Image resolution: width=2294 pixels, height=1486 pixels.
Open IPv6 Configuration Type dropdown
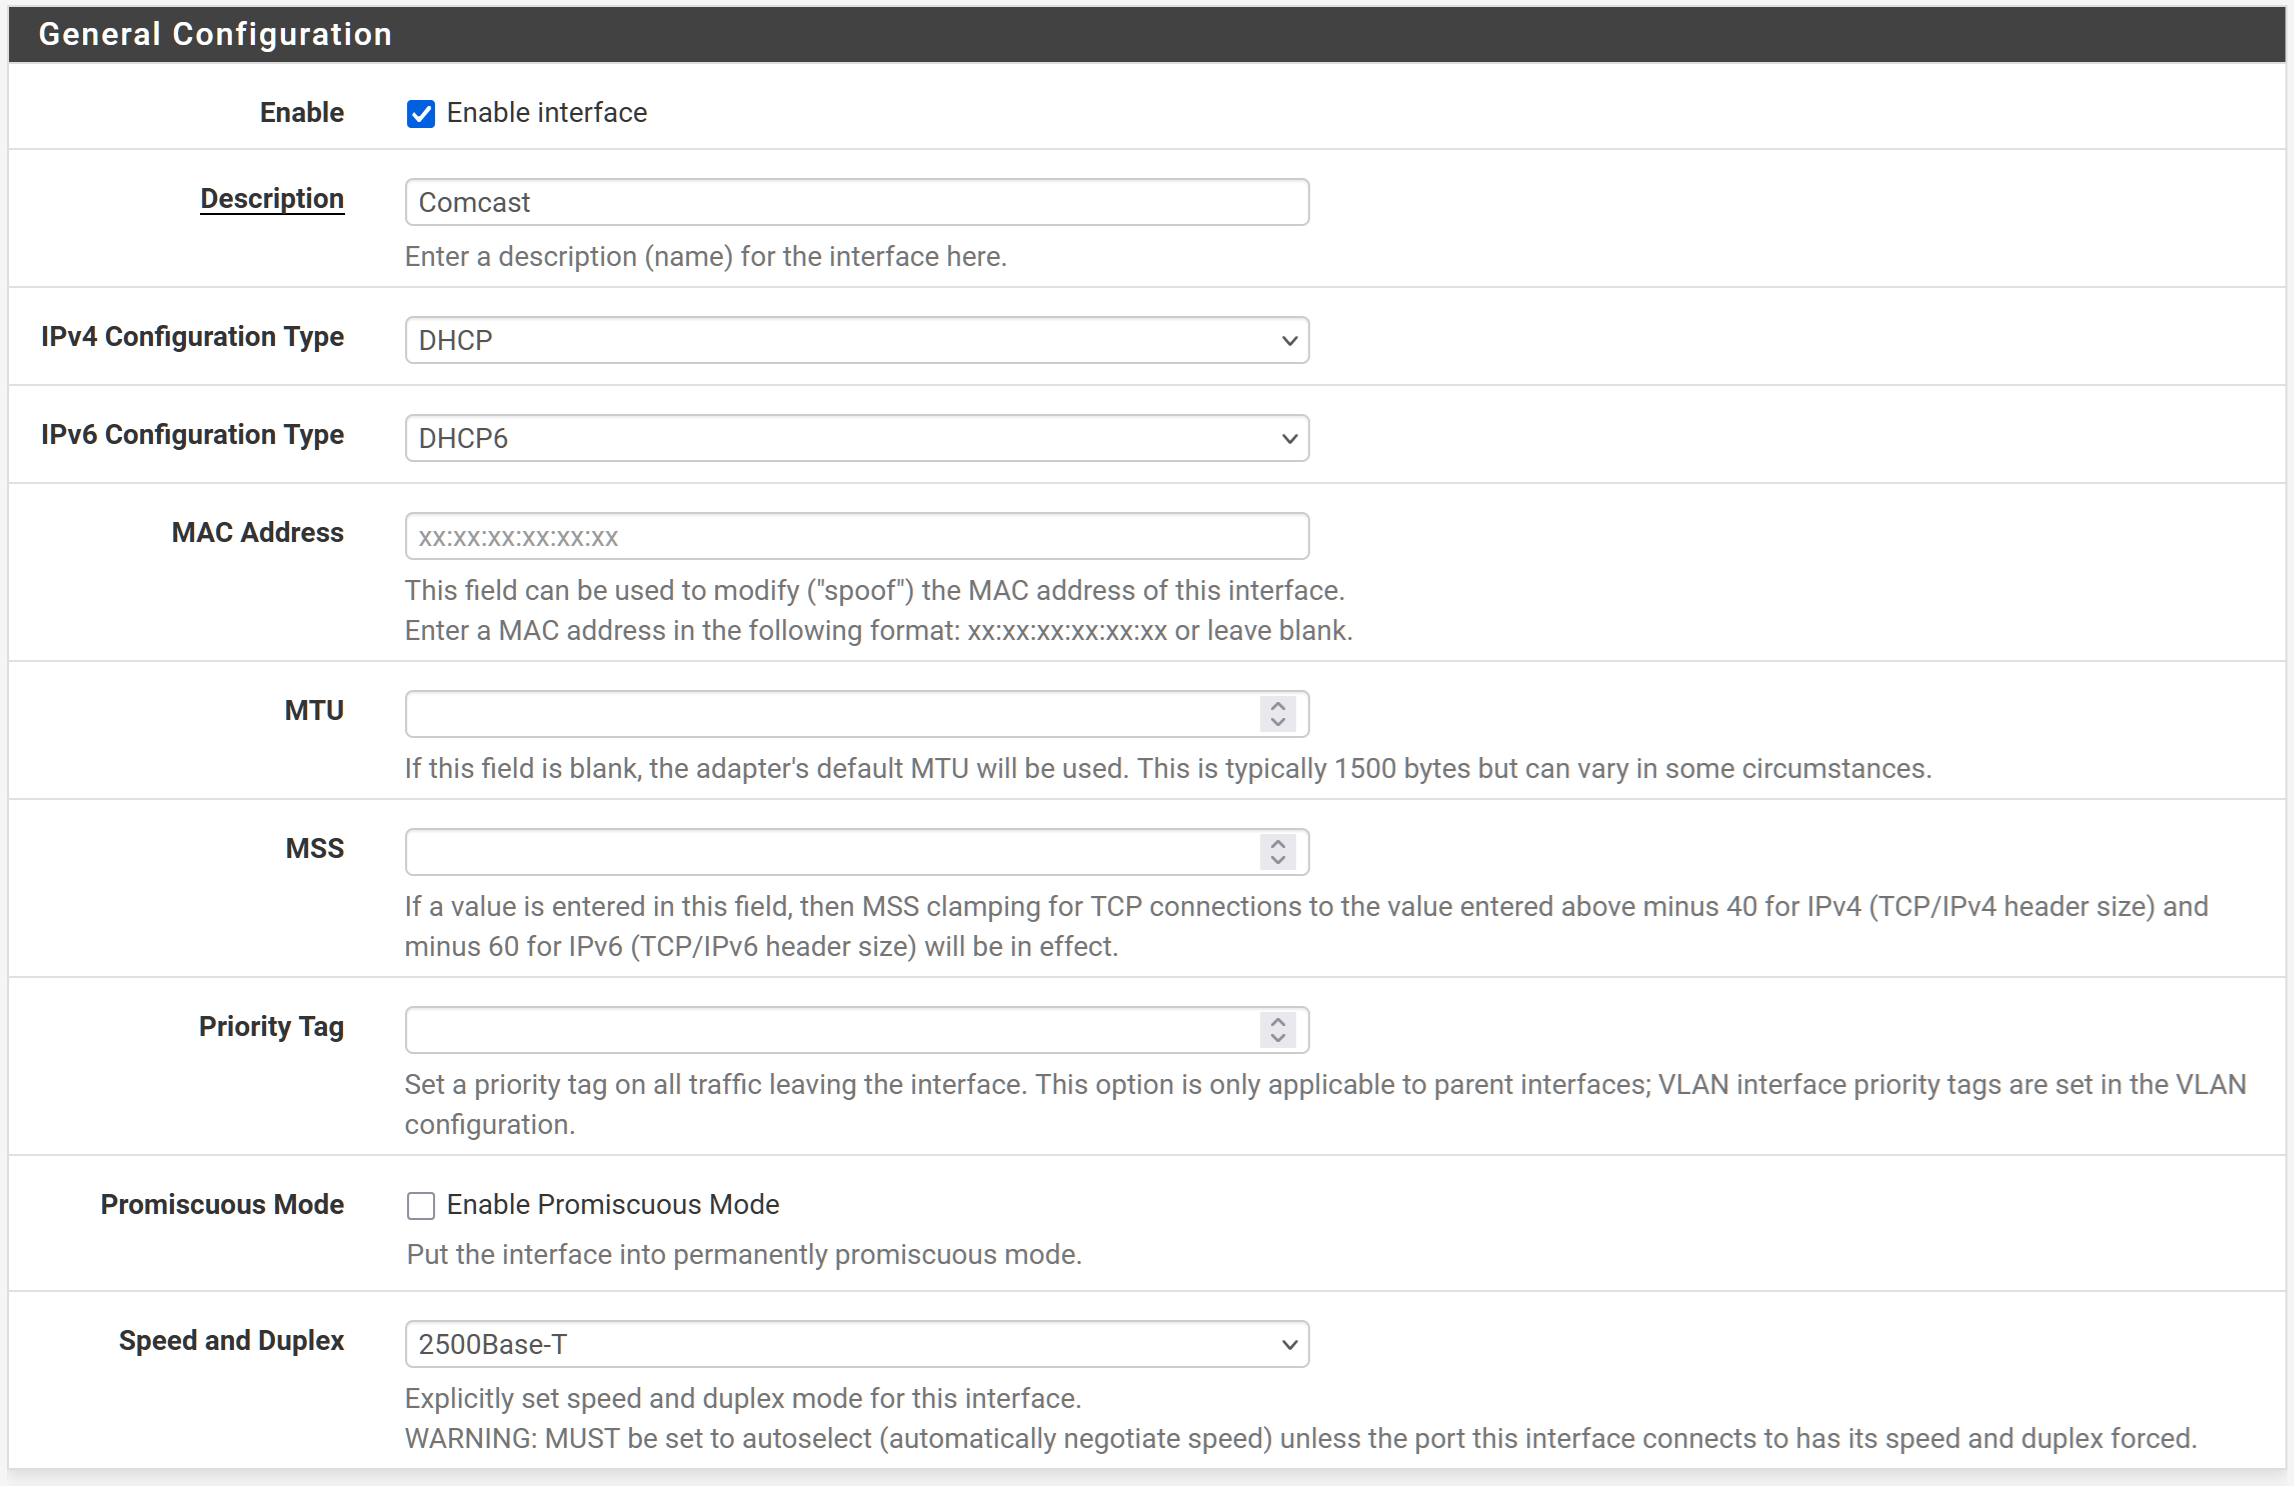tap(856, 438)
